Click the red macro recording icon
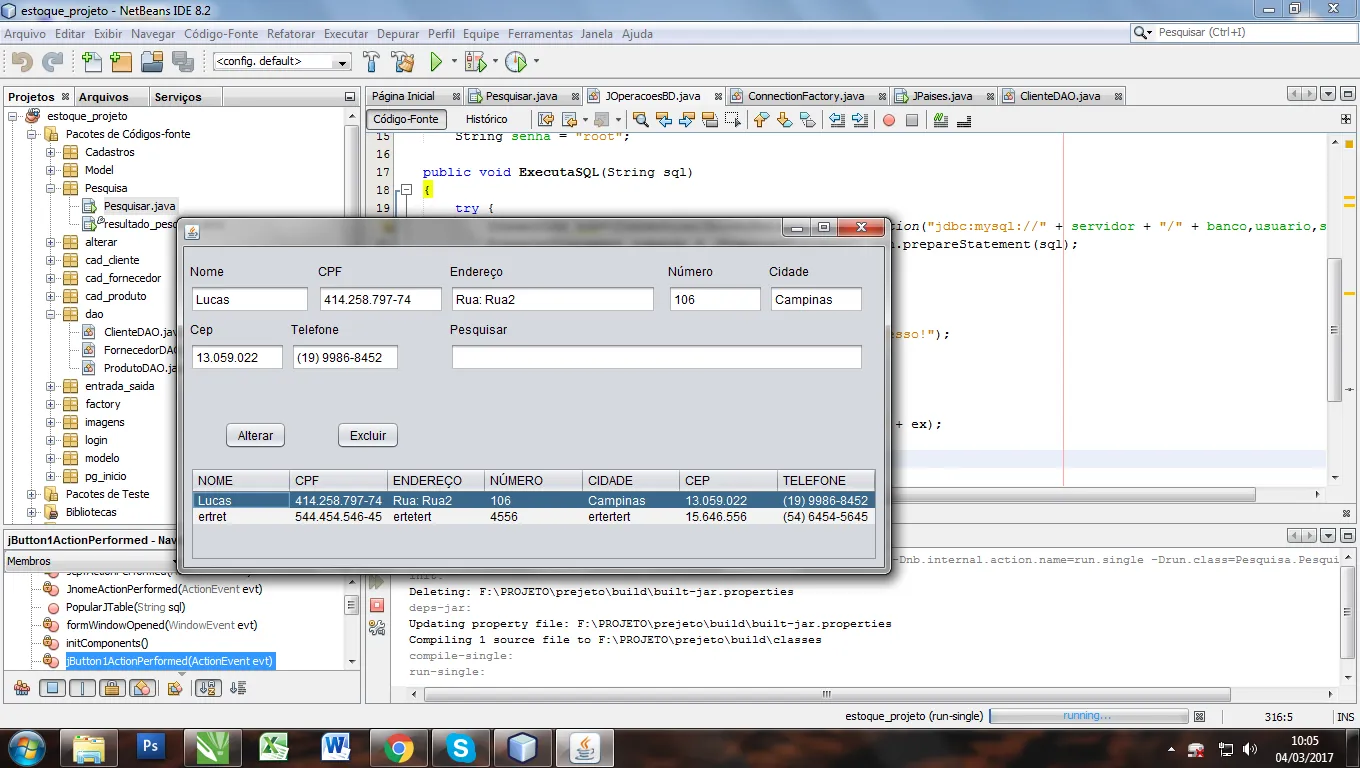Image resolution: width=1360 pixels, height=768 pixels. [x=888, y=121]
